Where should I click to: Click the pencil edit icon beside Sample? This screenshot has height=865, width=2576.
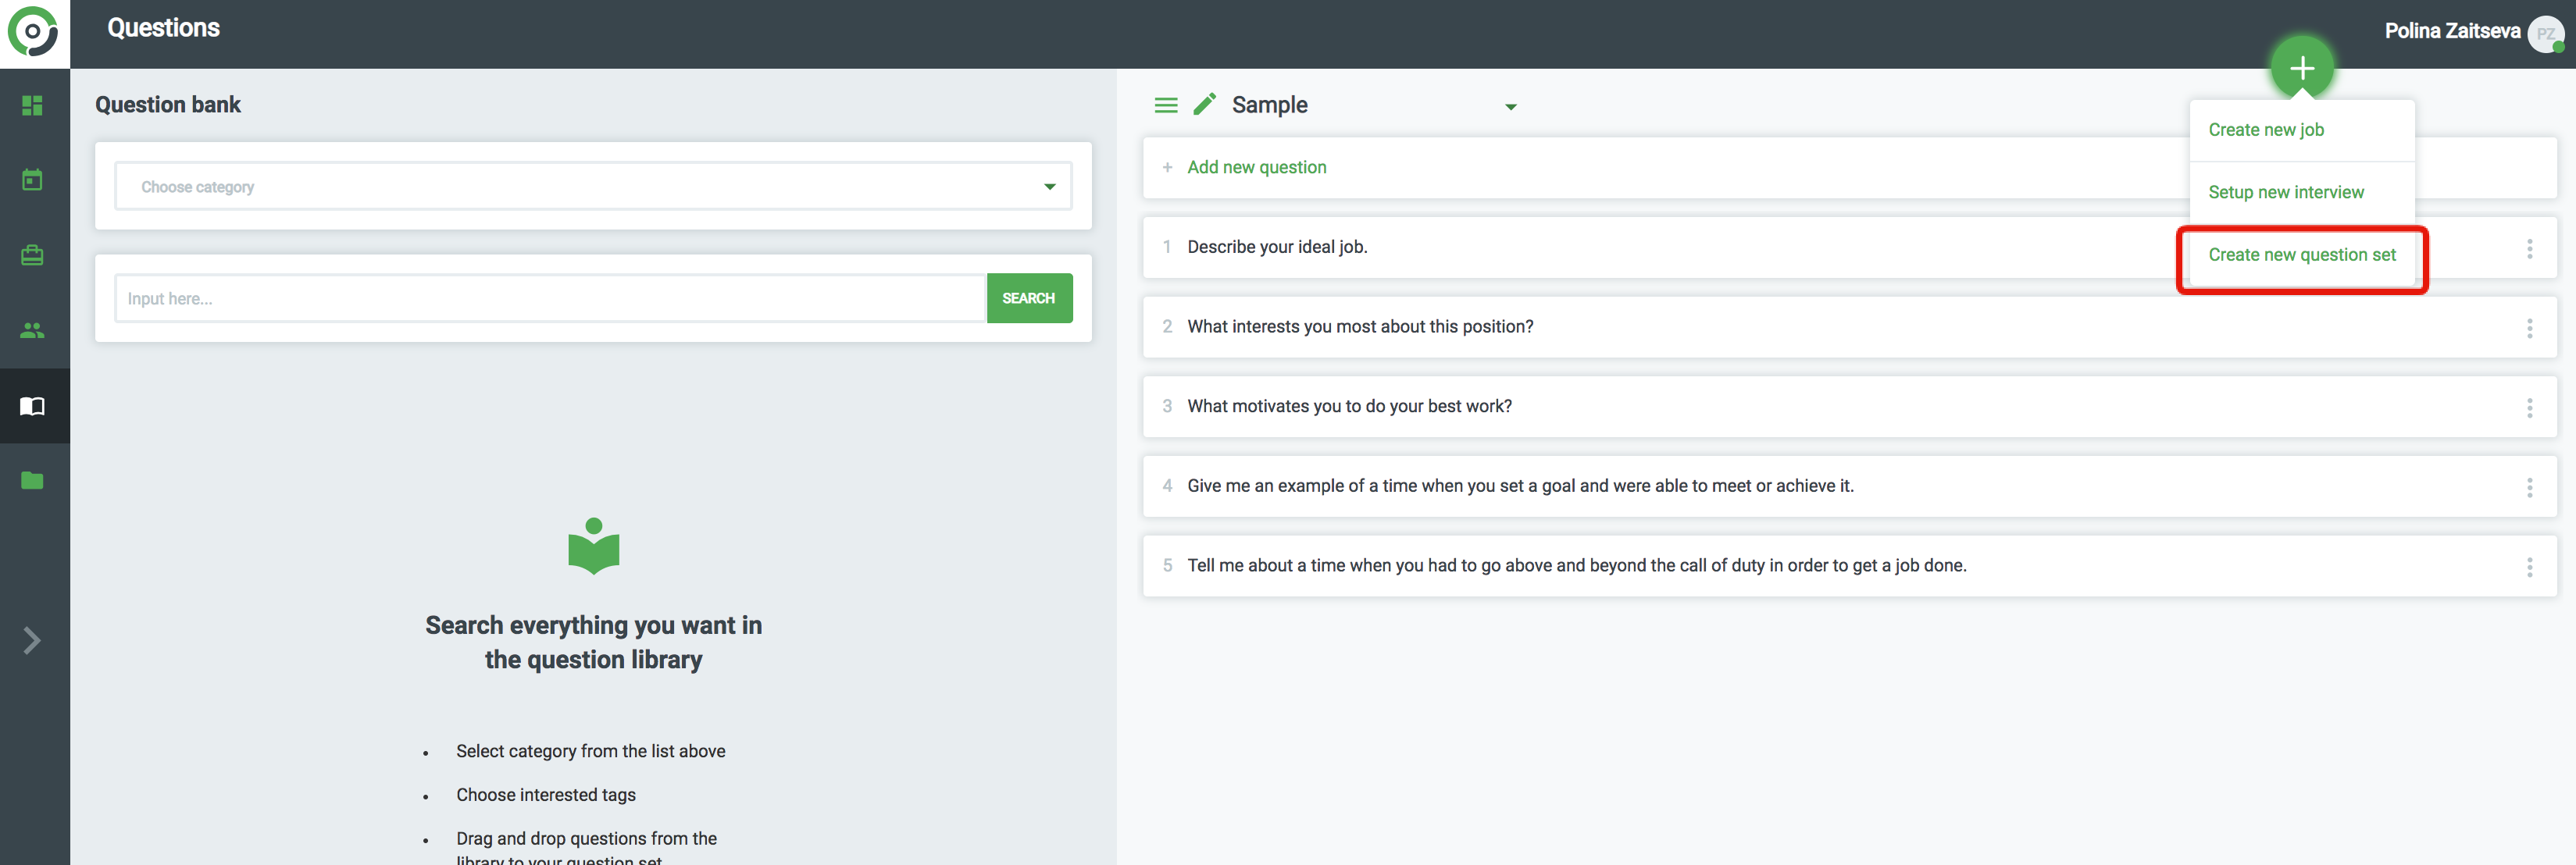coord(1204,104)
